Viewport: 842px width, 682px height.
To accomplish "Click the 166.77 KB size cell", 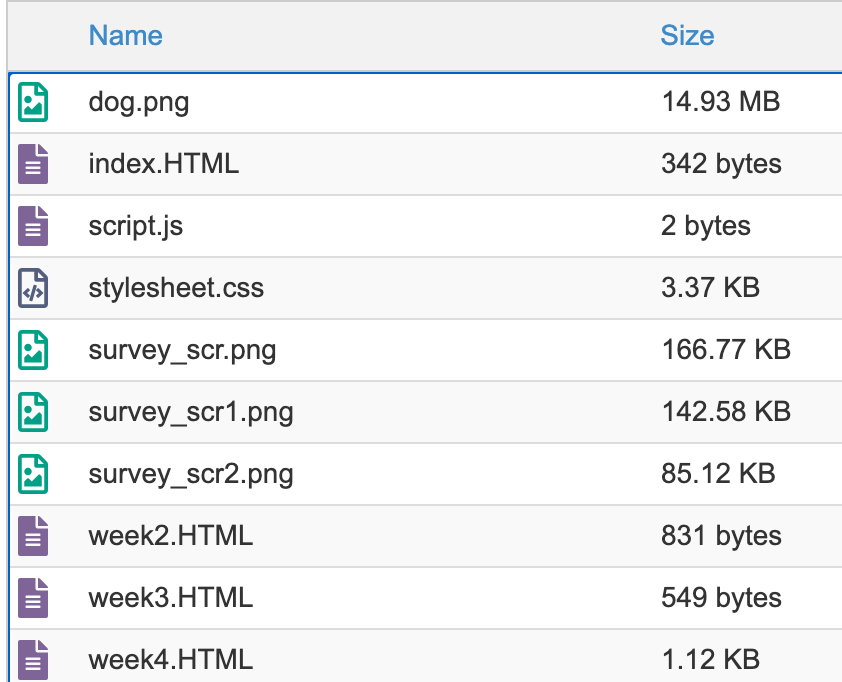I will pos(725,350).
